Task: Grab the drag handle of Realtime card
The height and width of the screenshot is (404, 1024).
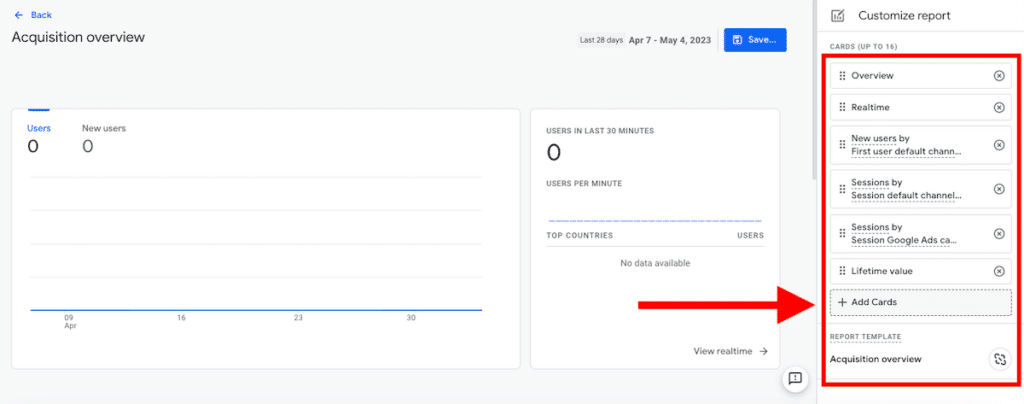Action: [x=842, y=107]
